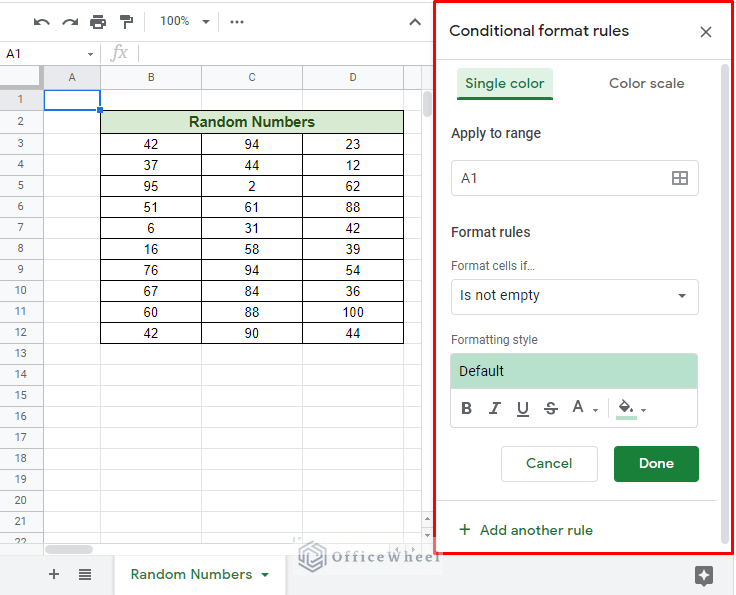
Task: Toggle Underline in formatting style
Action: 522,408
